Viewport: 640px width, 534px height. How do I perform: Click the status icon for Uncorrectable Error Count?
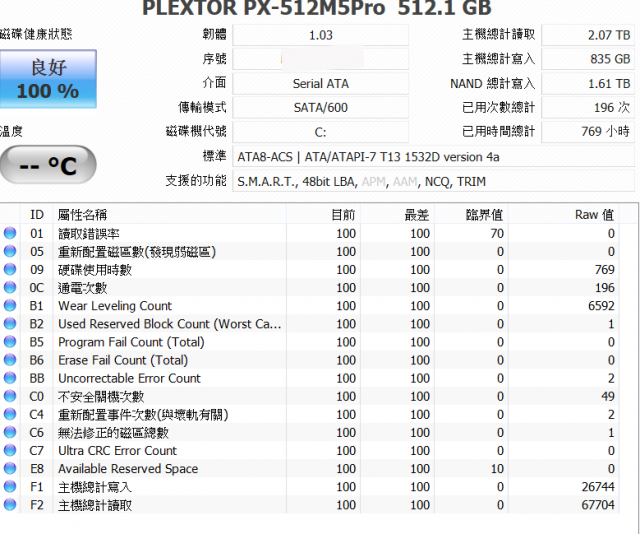click(10, 378)
